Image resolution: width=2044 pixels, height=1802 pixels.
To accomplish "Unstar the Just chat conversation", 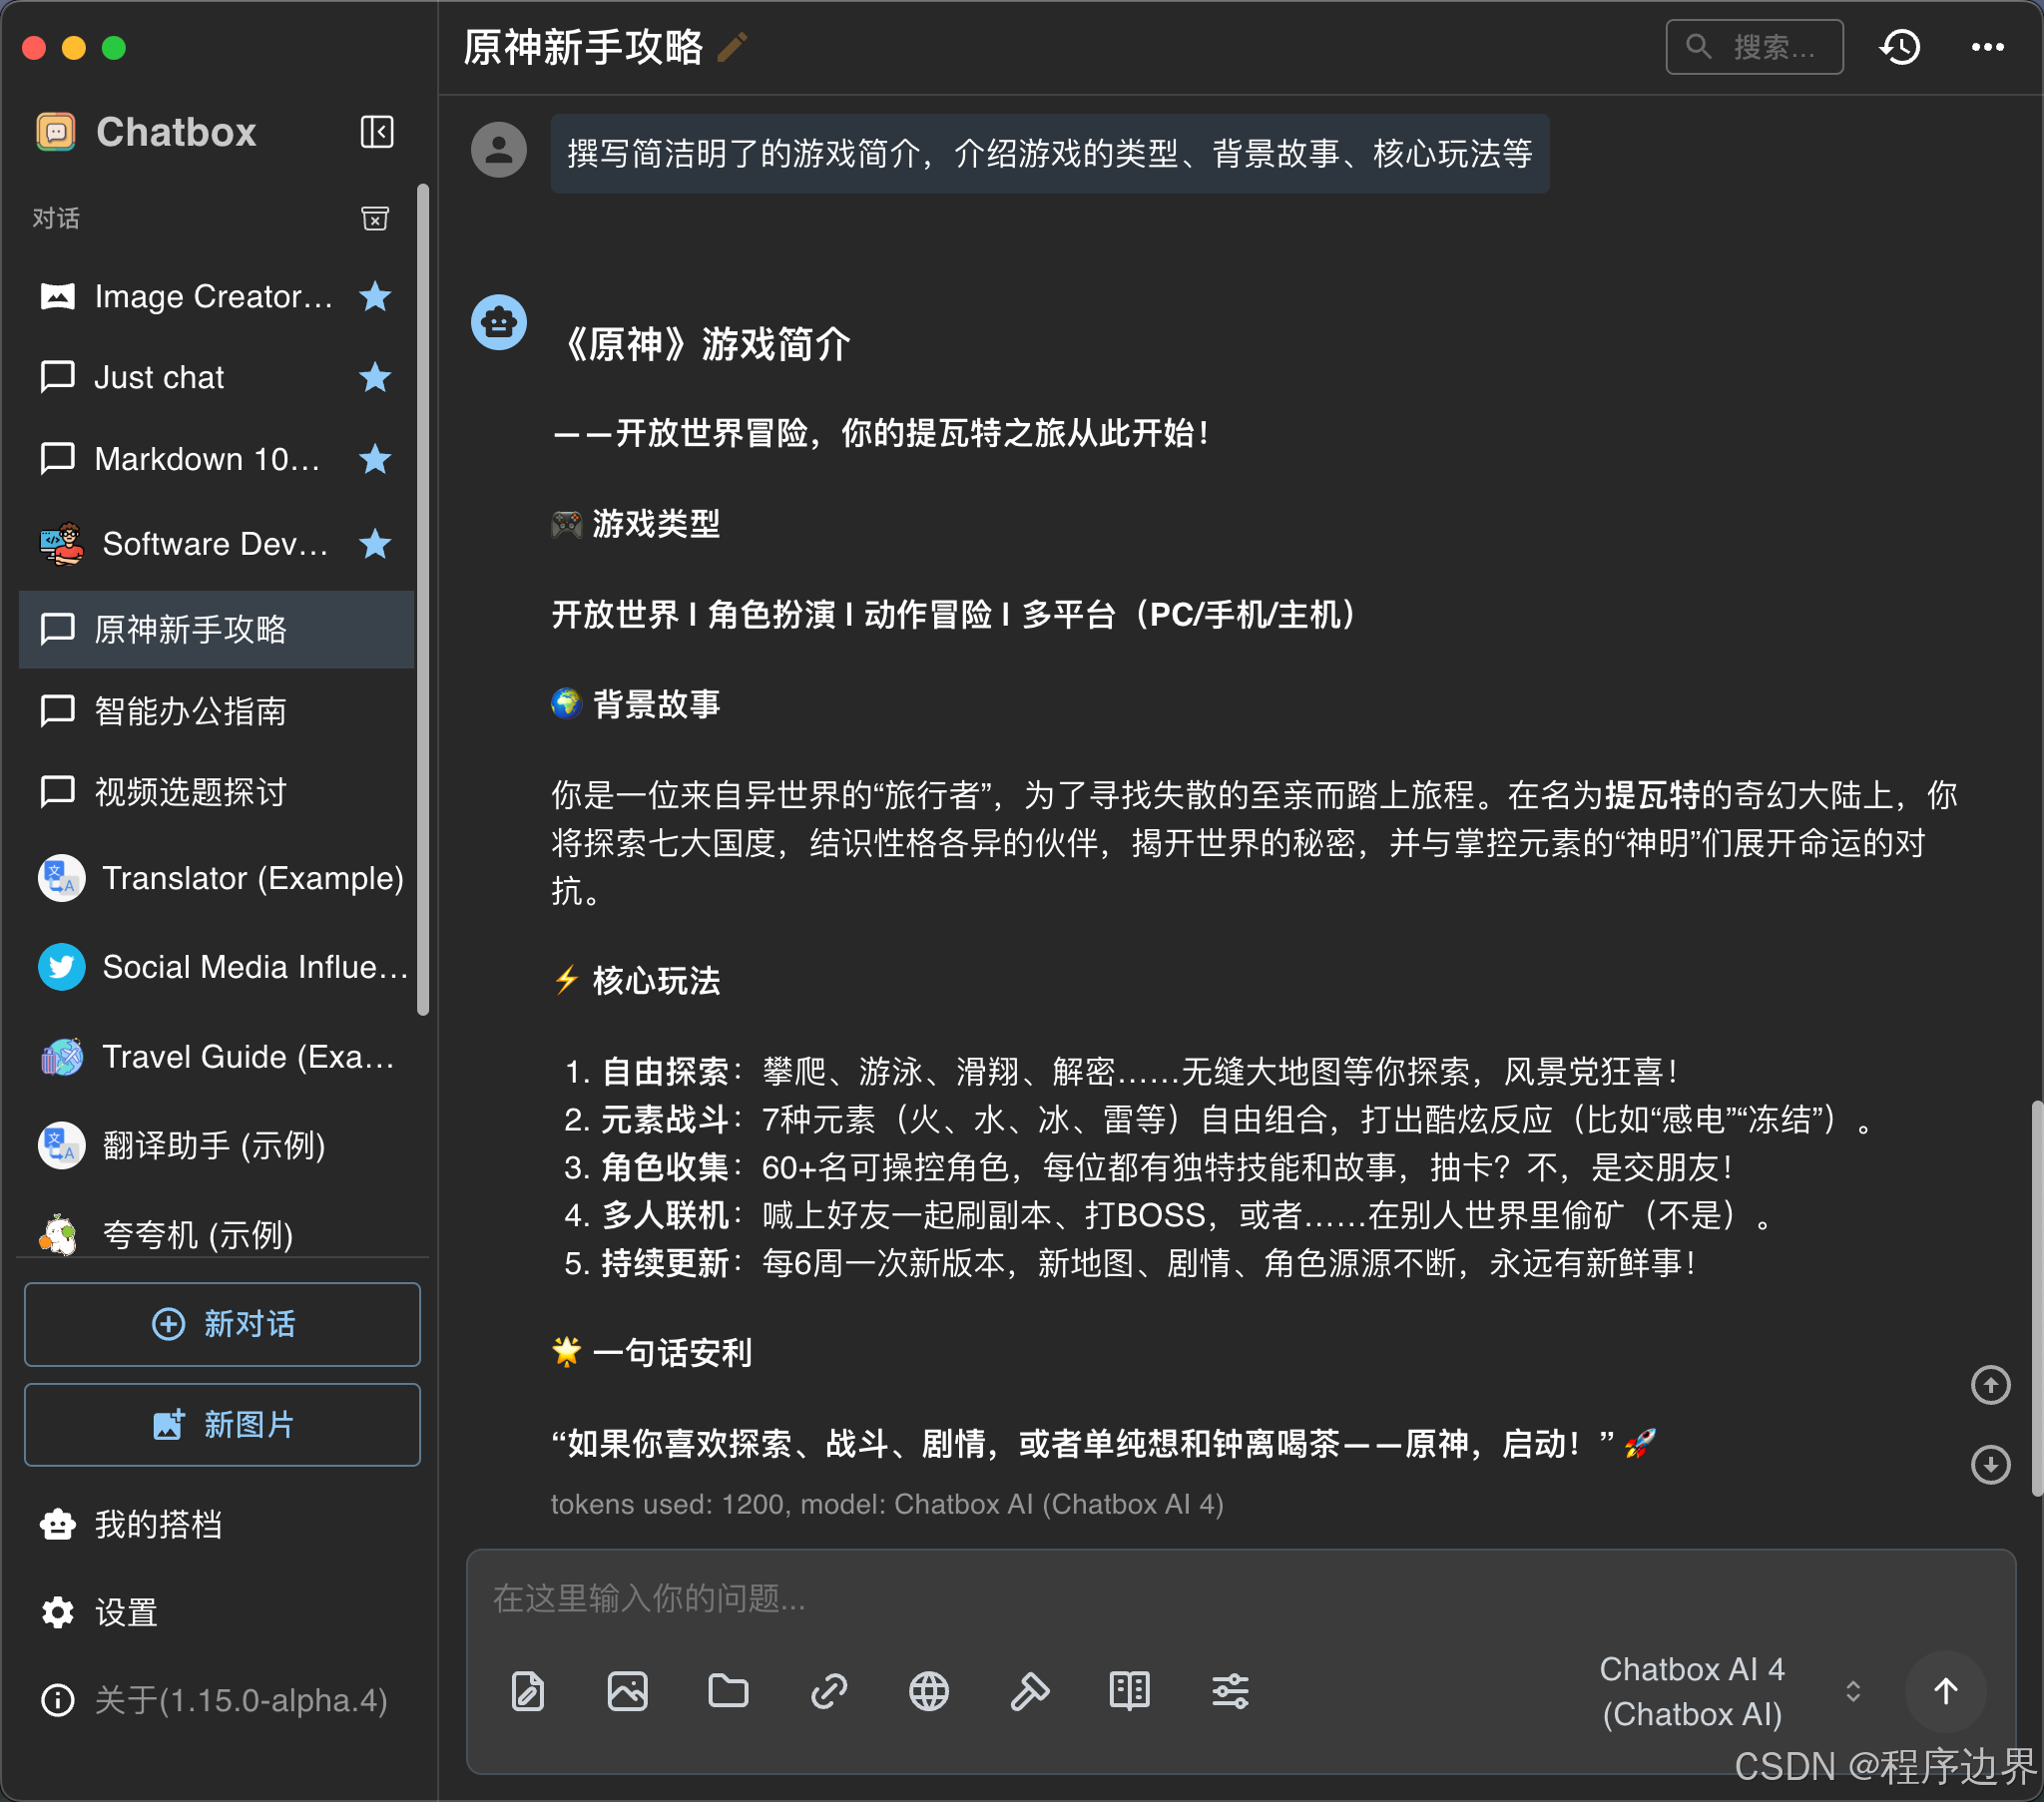I will [375, 377].
